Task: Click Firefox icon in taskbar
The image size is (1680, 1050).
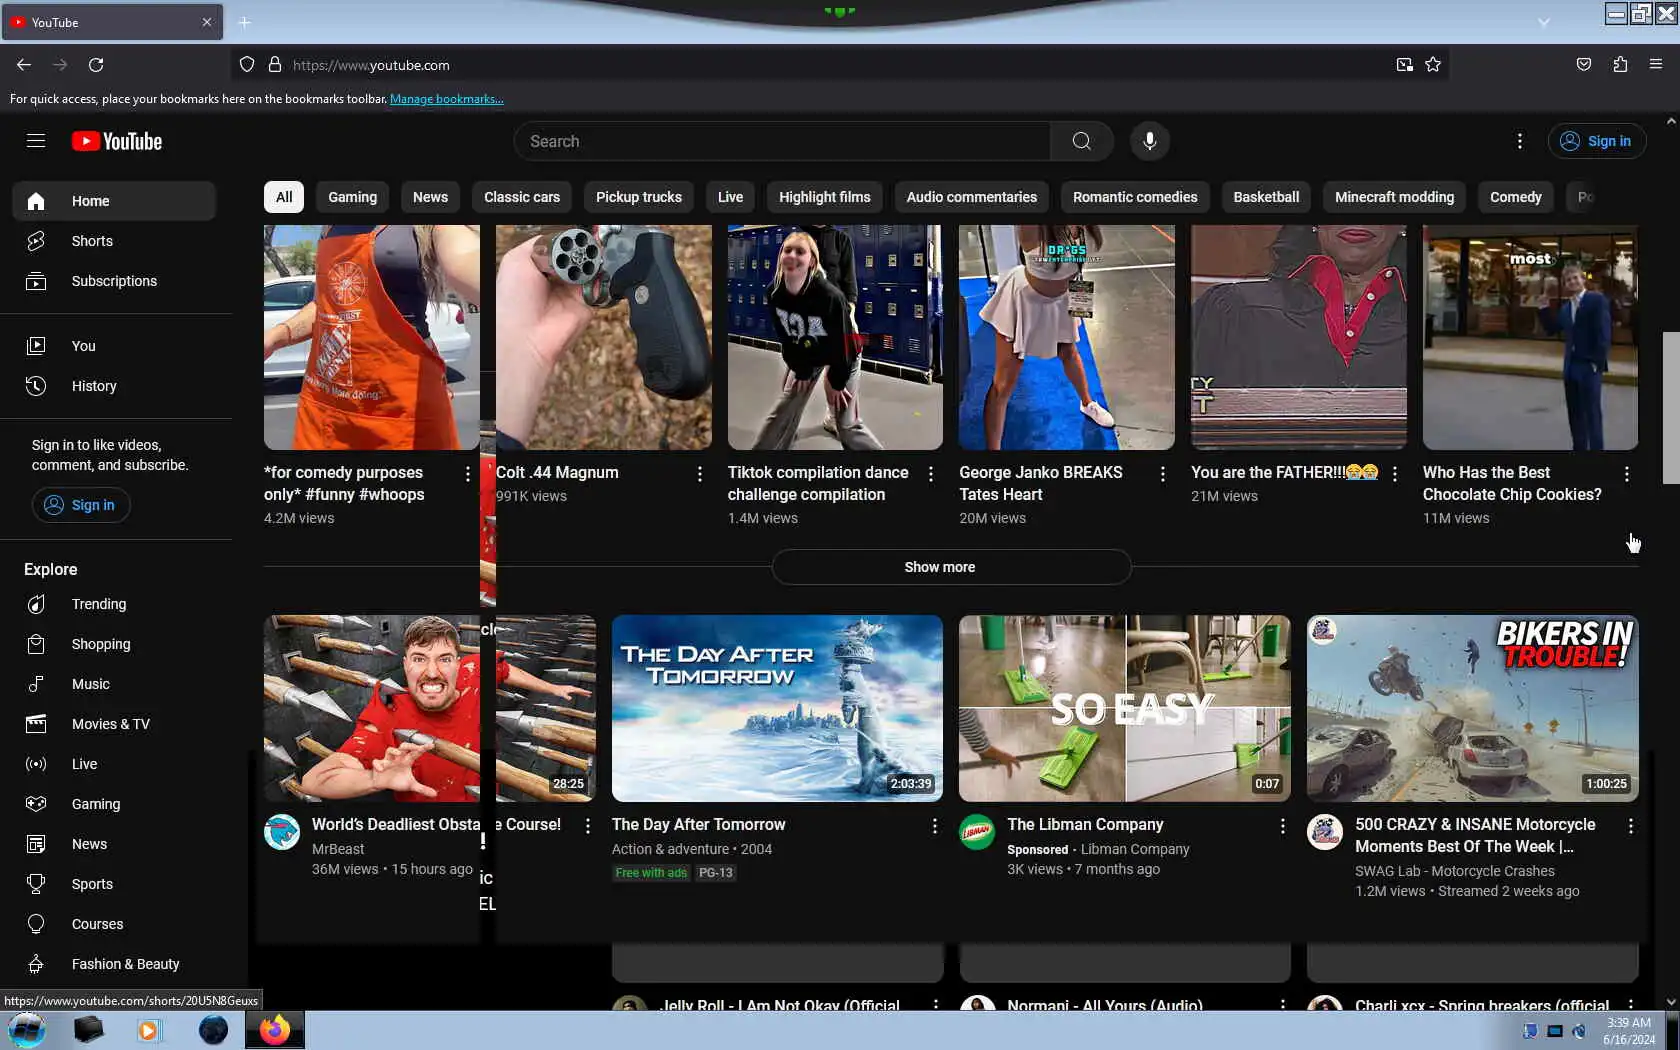Action: tap(274, 1030)
